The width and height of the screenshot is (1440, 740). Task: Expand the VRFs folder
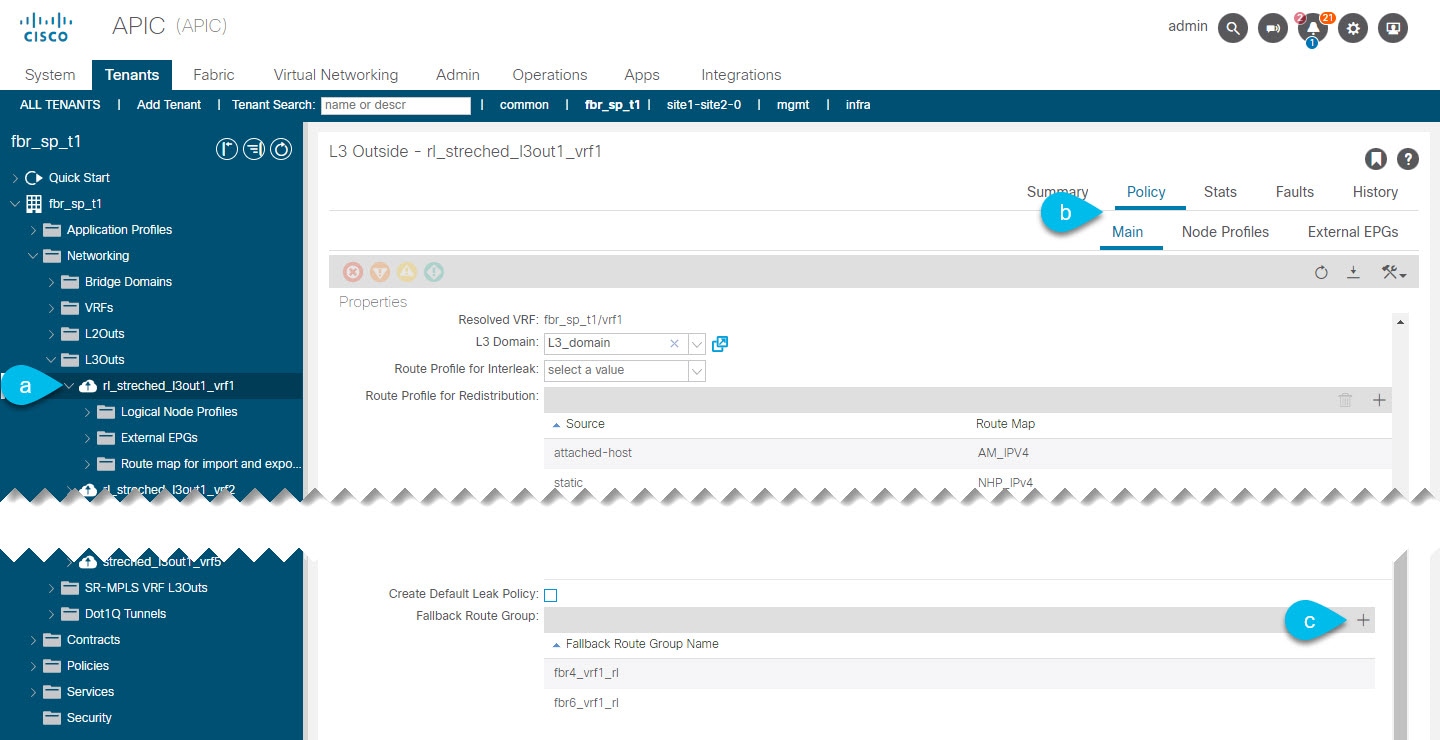[51, 308]
